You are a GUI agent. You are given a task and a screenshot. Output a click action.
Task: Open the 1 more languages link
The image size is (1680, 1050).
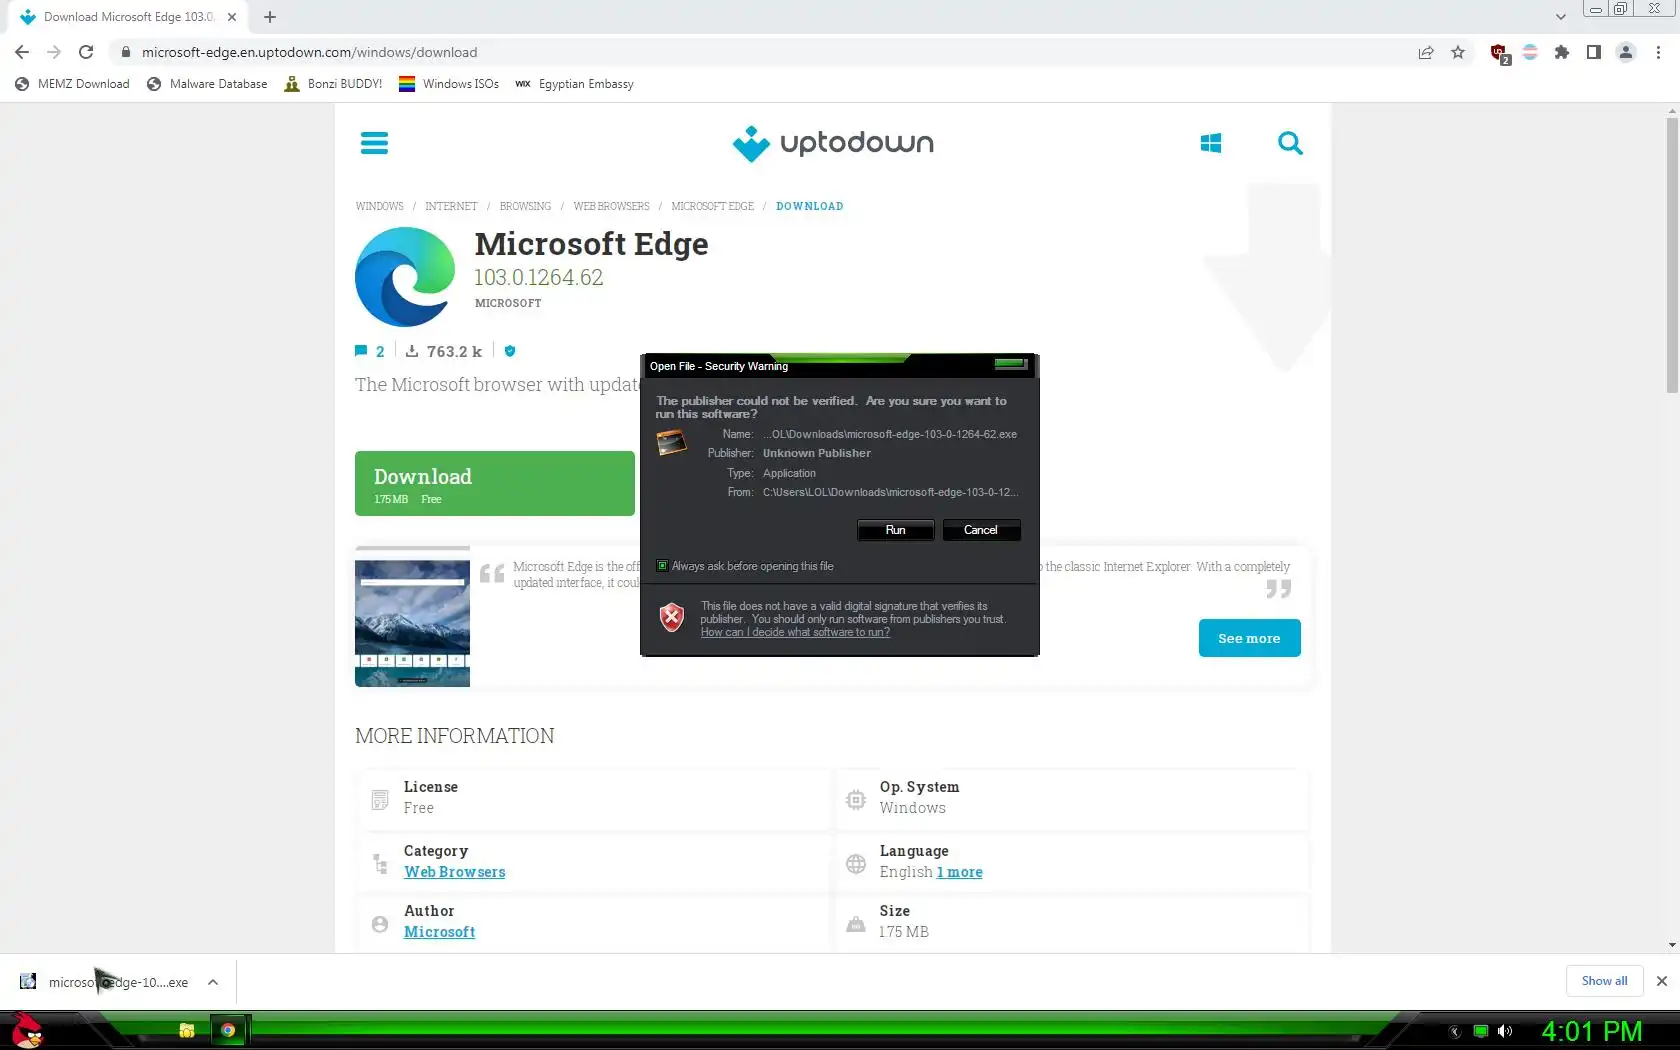[x=959, y=872]
